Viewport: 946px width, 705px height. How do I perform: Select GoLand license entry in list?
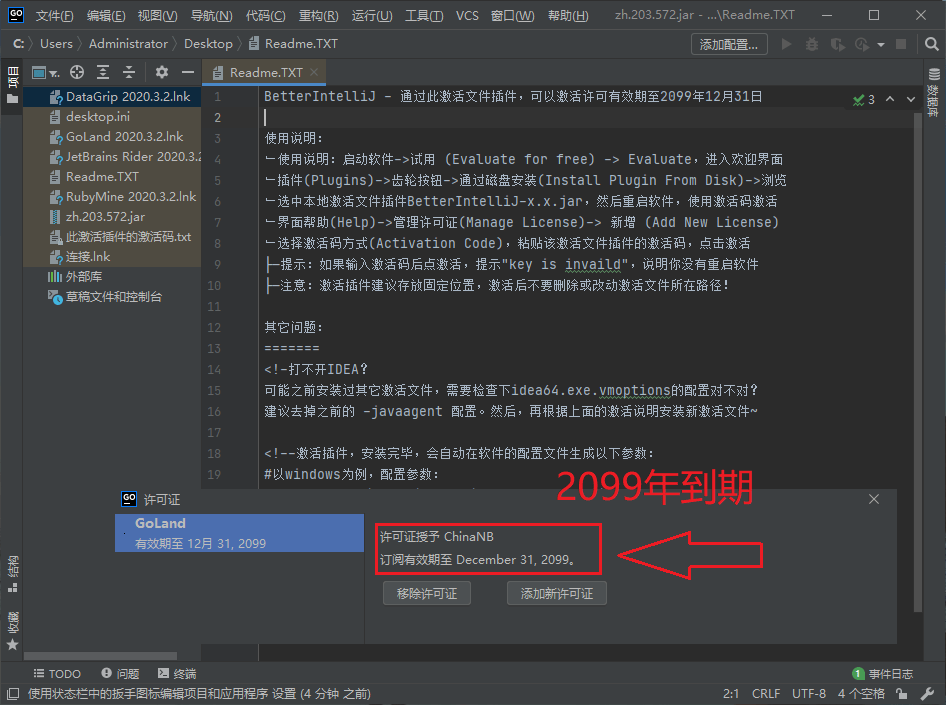[240, 533]
